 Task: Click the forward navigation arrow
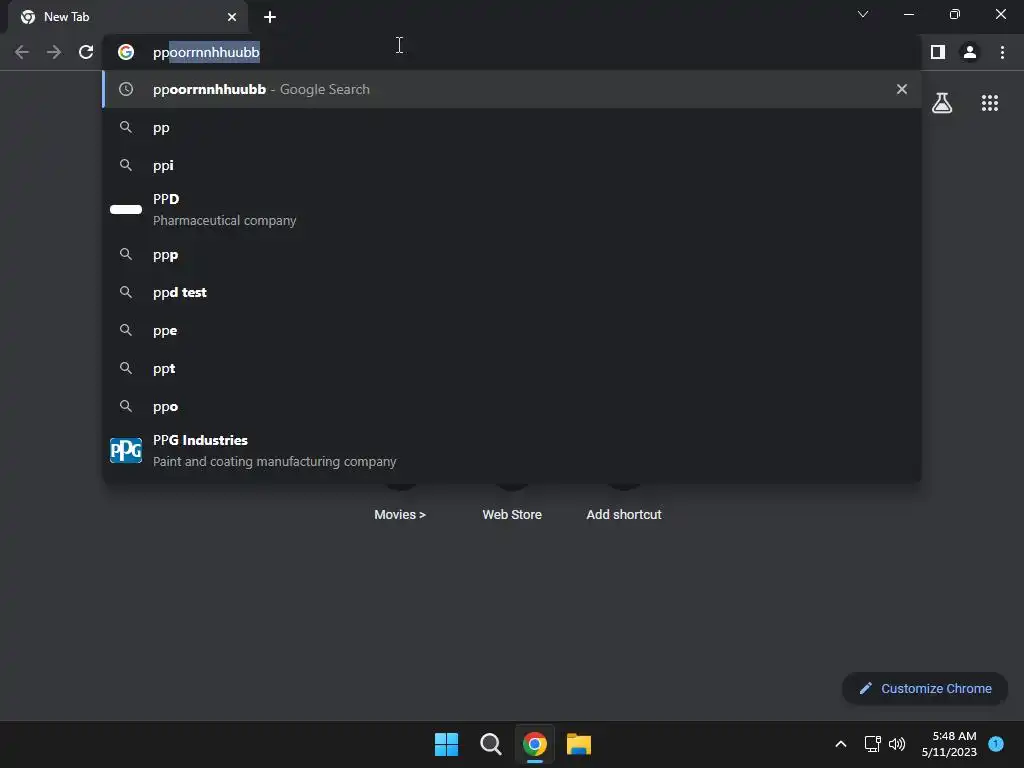pyautogui.click(x=54, y=52)
